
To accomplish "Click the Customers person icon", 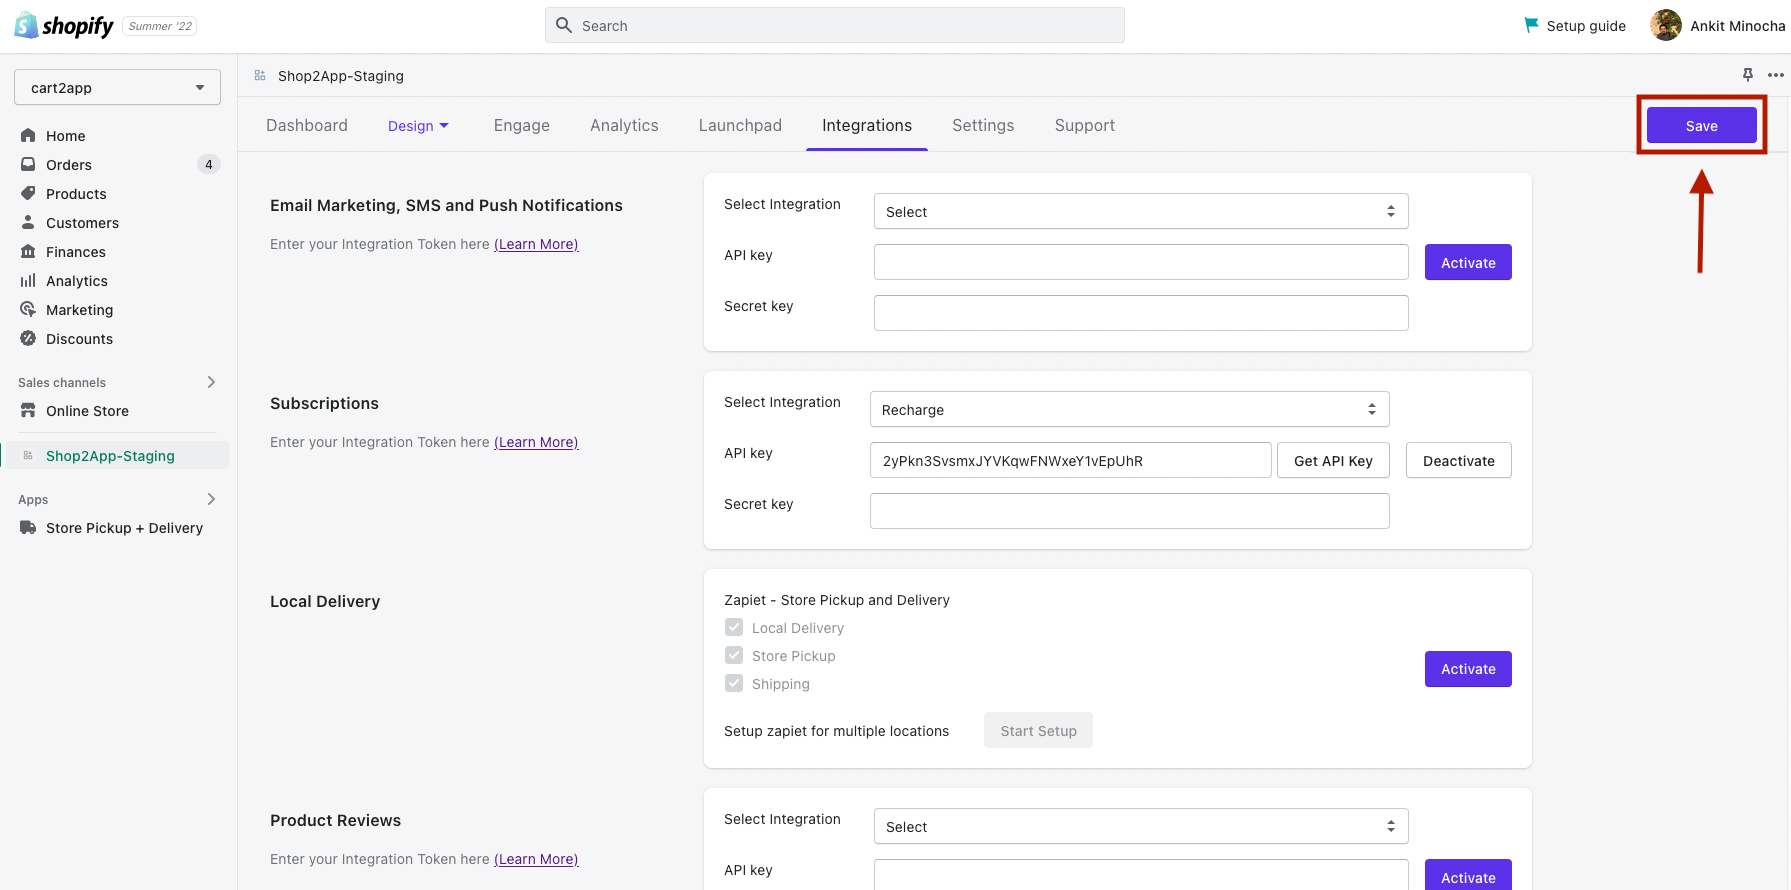I will pyautogui.click(x=28, y=222).
